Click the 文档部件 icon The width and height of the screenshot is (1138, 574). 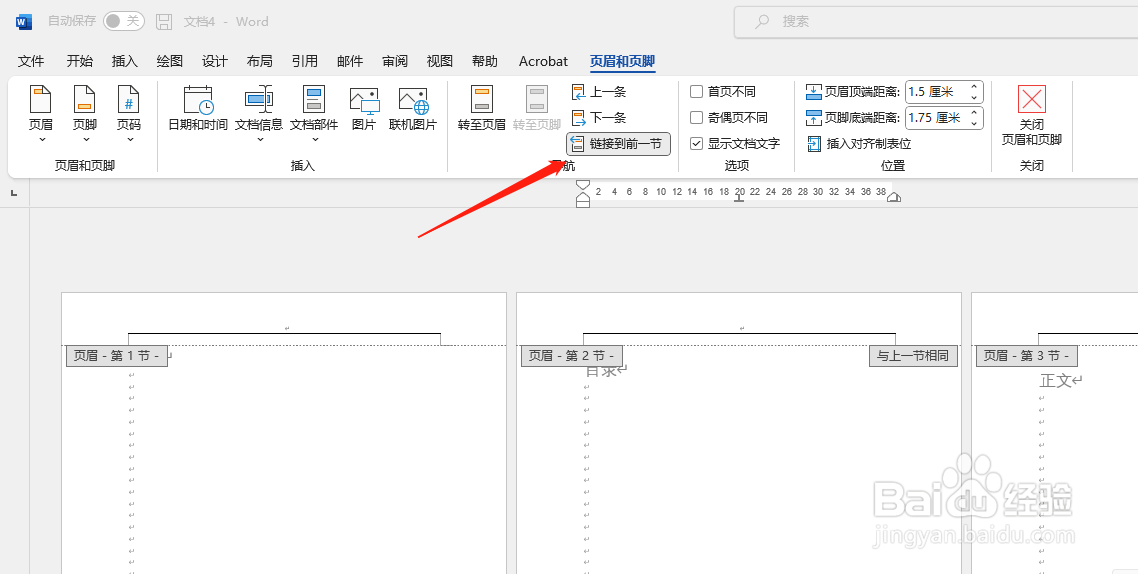(314, 100)
